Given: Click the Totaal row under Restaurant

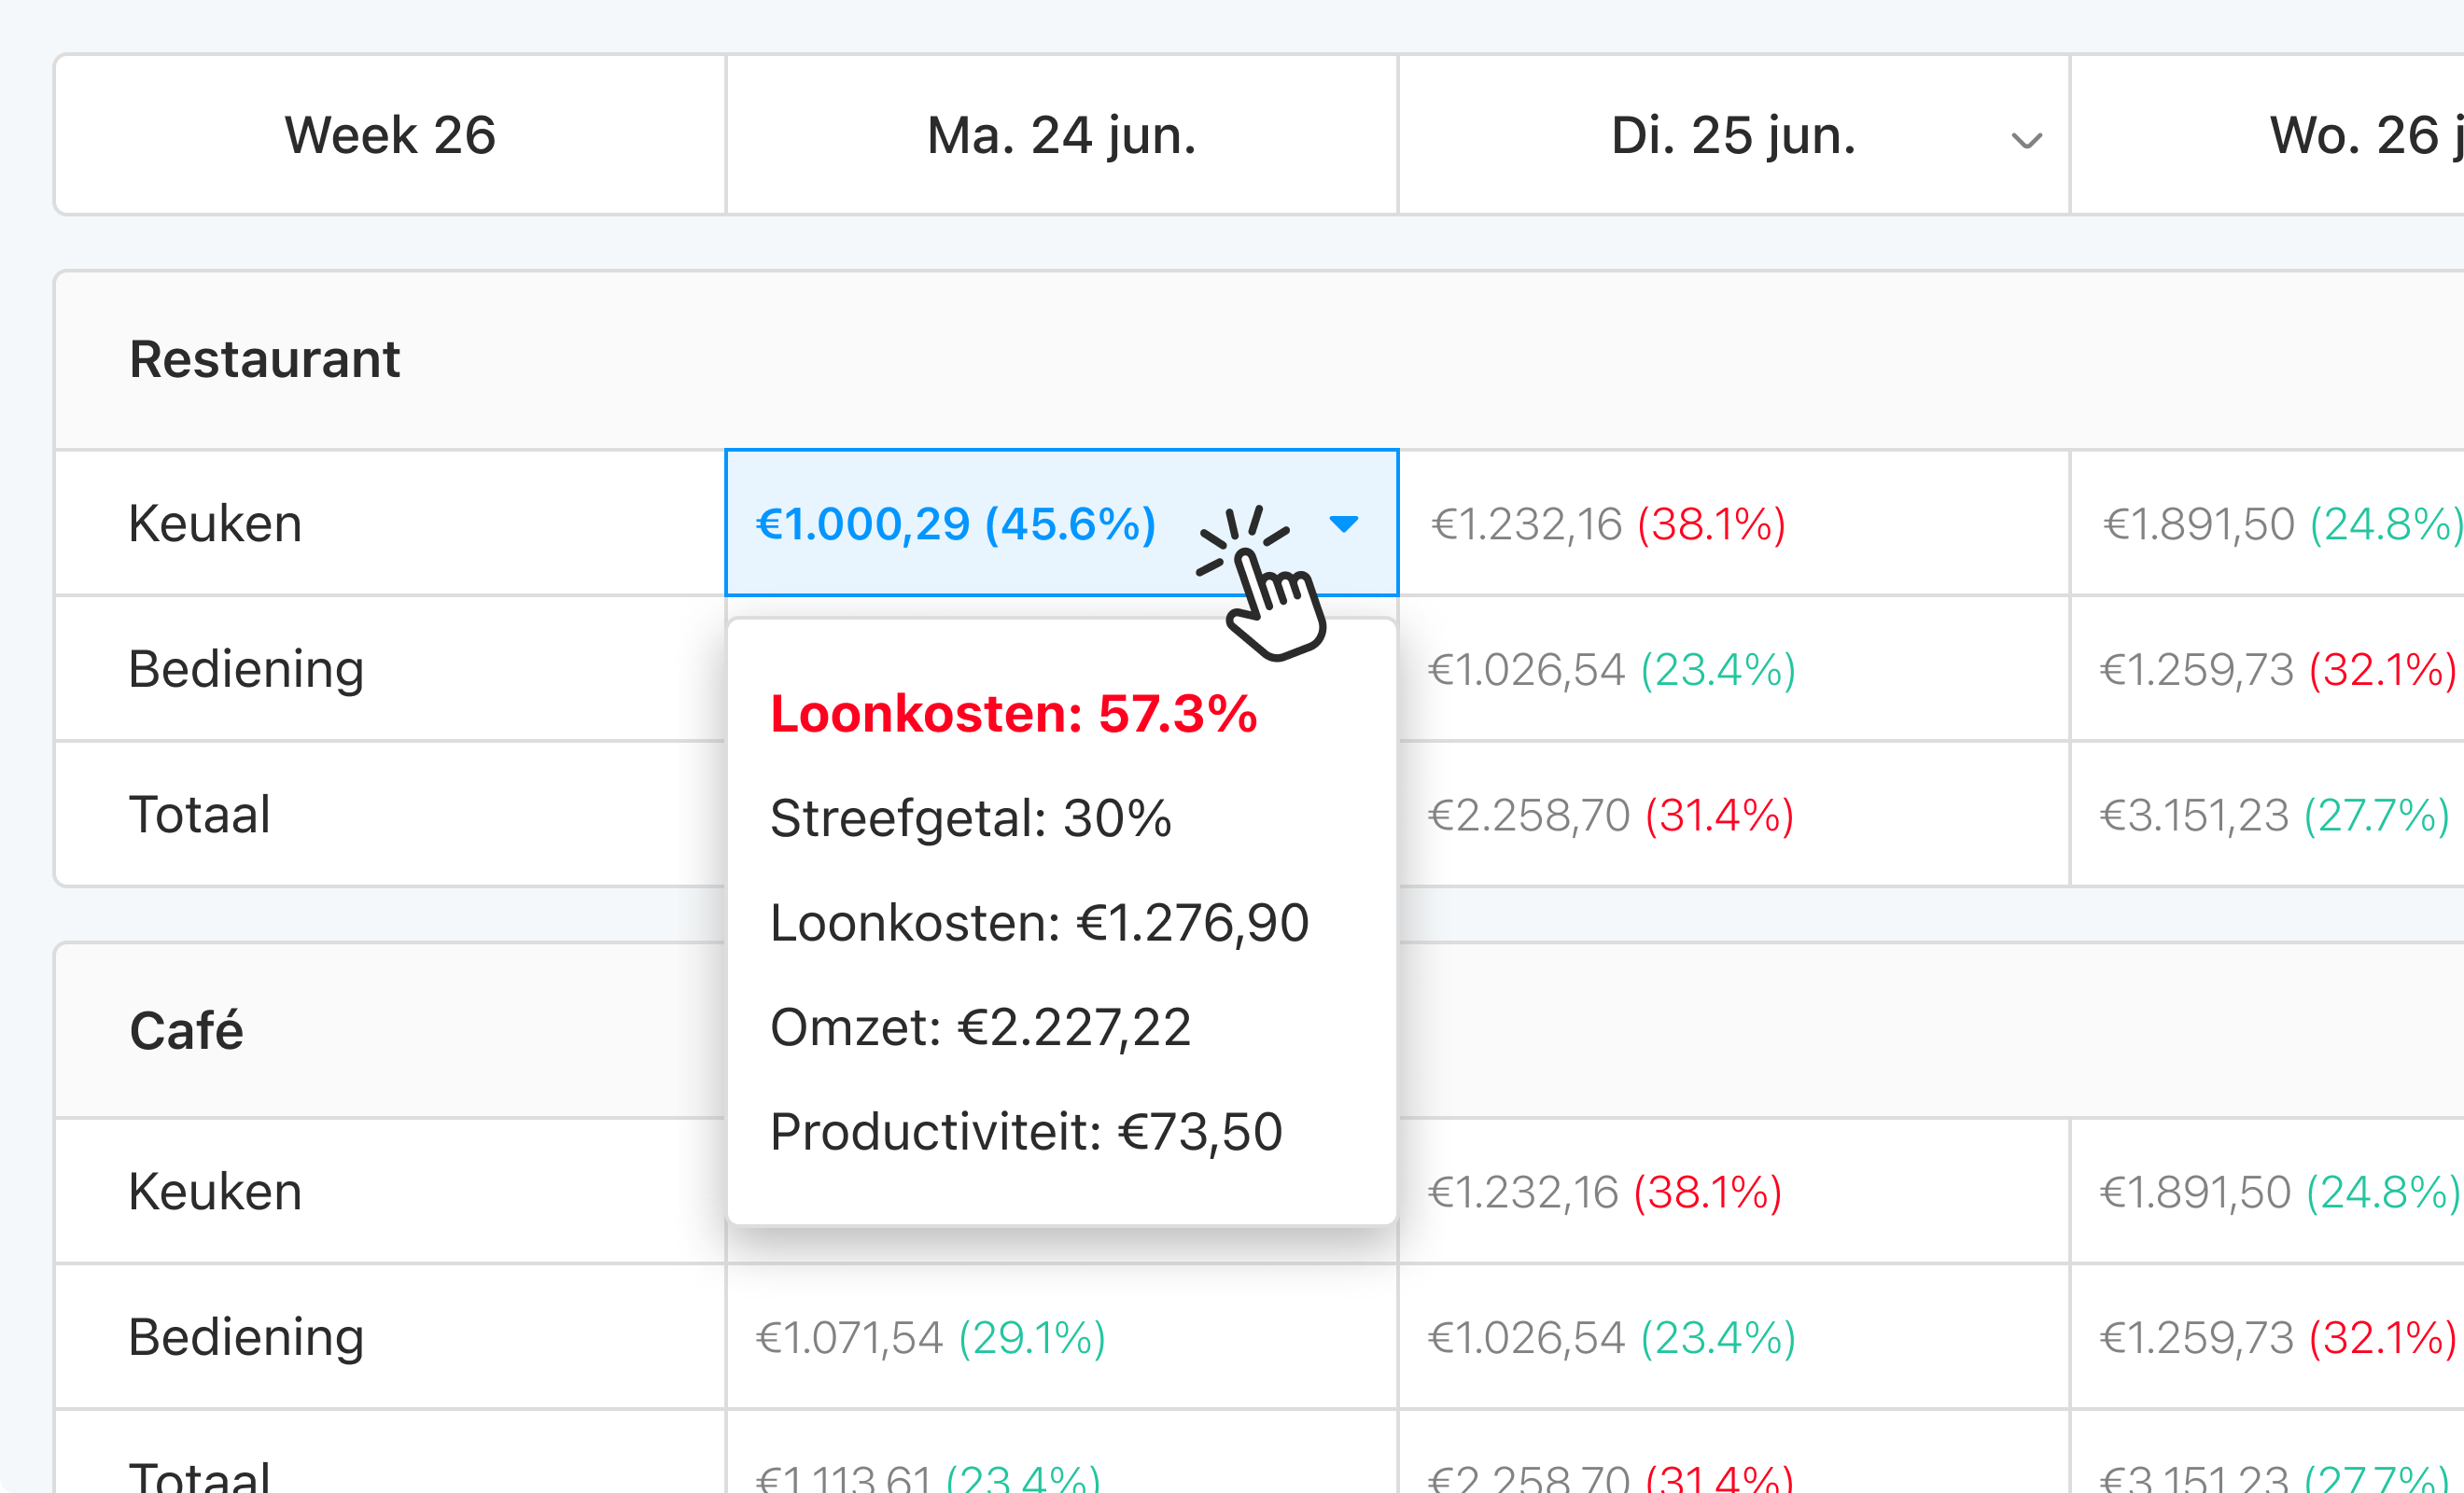Looking at the screenshot, I should 199,813.
